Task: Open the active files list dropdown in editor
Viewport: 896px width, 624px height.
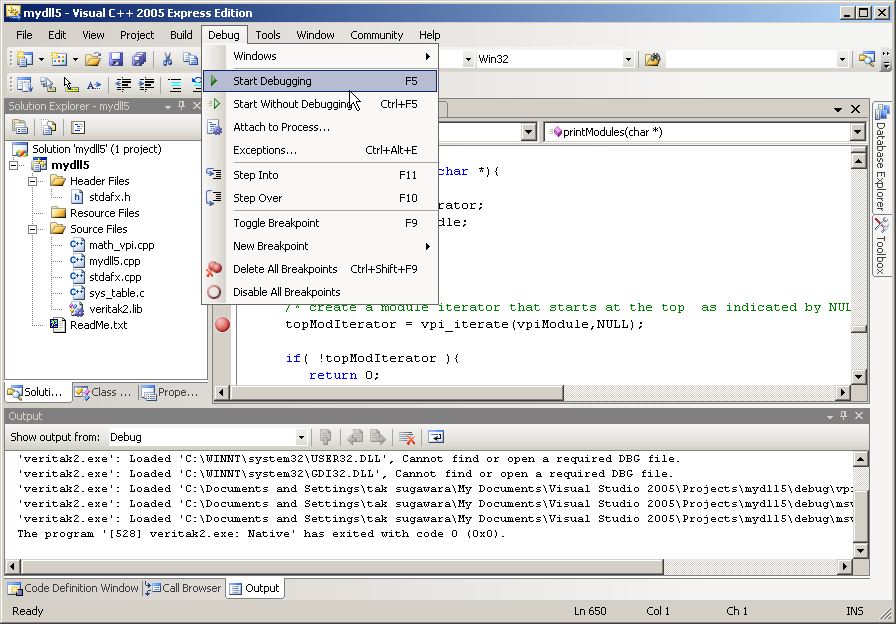Action: tap(838, 109)
